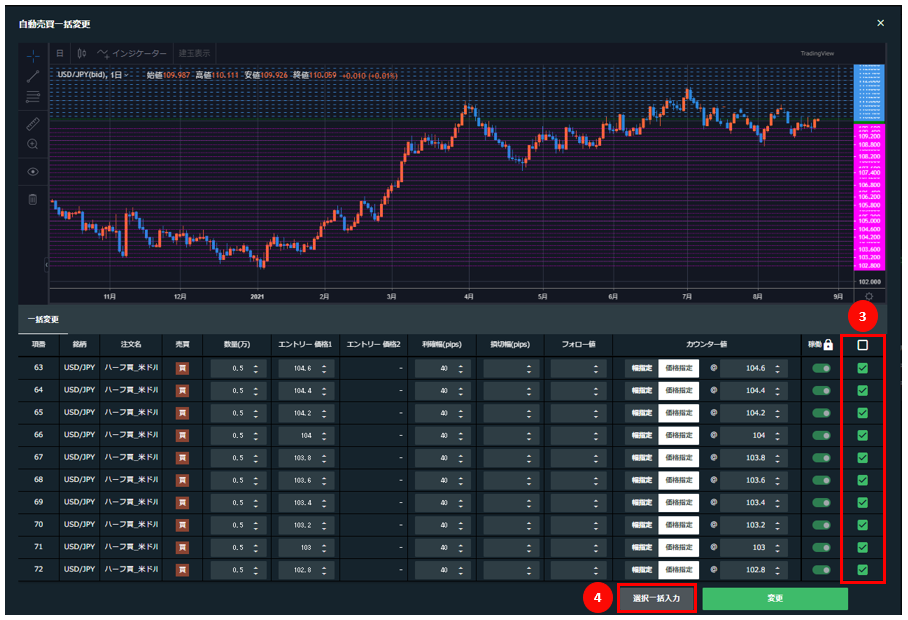Select 価格指定 for row 72 counter value

pyautogui.click(x=679, y=570)
